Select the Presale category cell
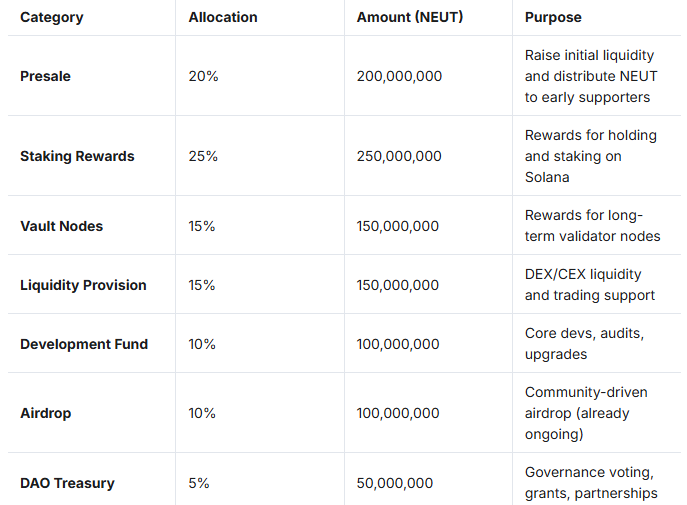The width and height of the screenshot is (687, 505). point(46,76)
